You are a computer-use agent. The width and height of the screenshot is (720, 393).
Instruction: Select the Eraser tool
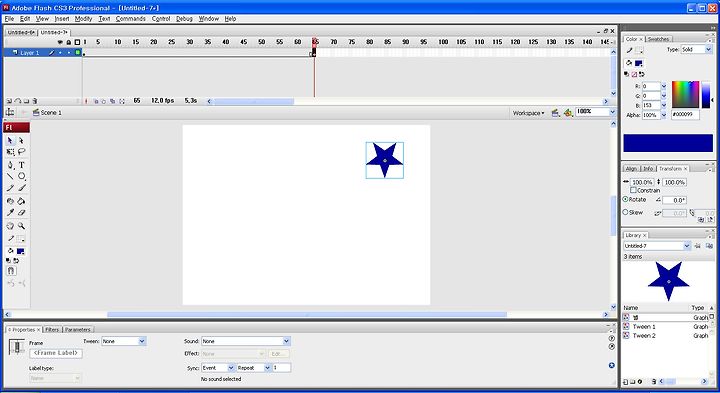click(x=21, y=213)
